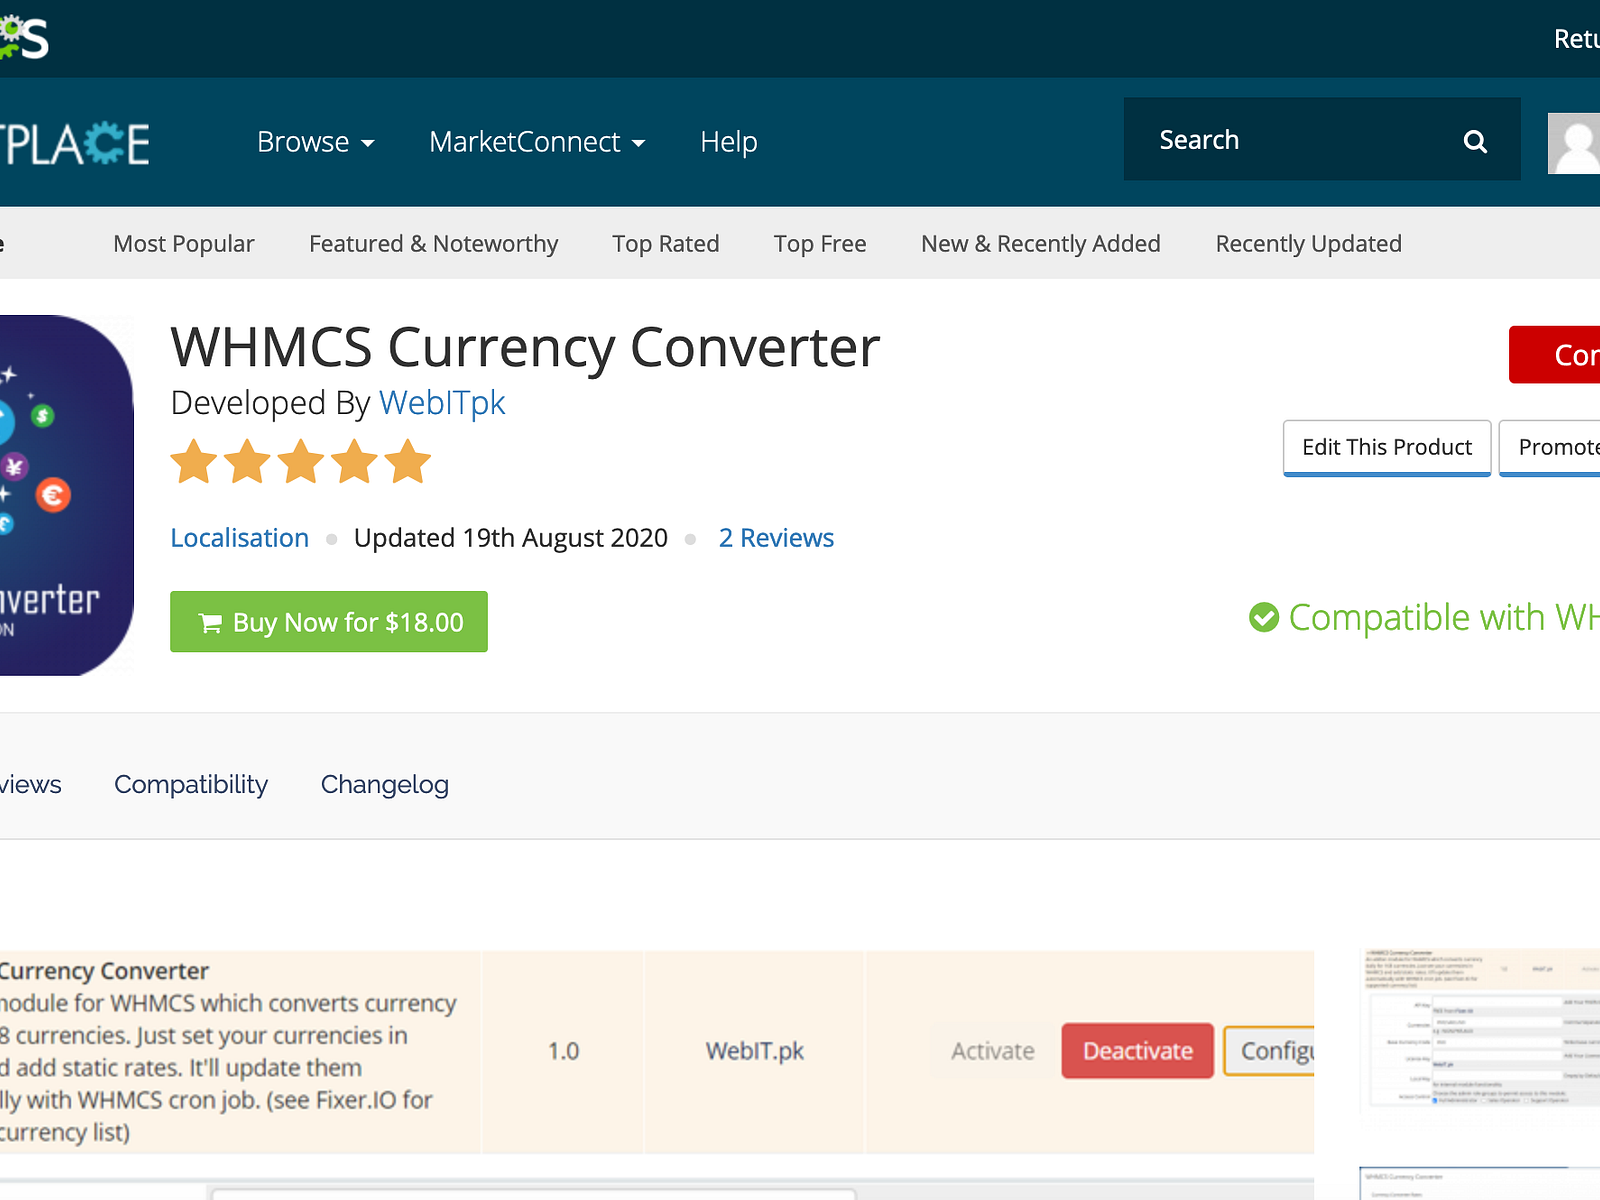Expand the MarketConnect dropdown menu

click(537, 142)
